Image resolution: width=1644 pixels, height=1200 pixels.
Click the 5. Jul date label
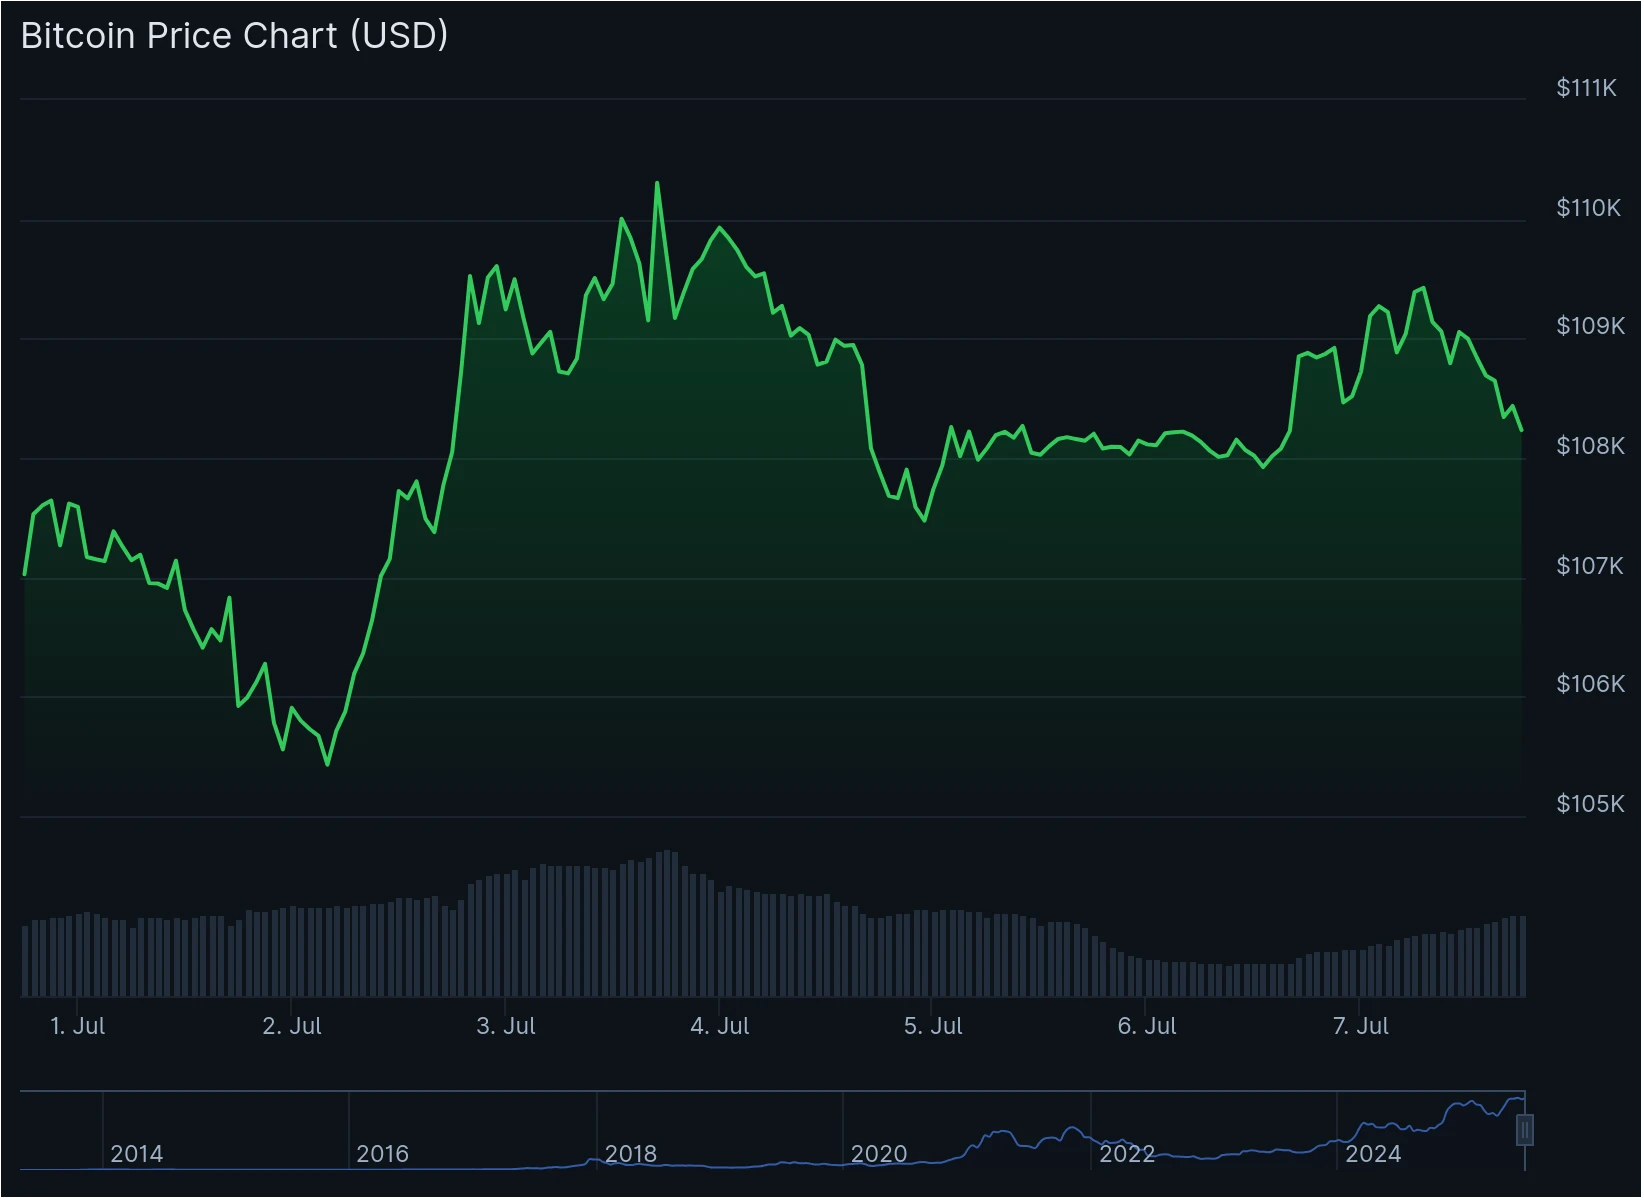[933, 1026]
